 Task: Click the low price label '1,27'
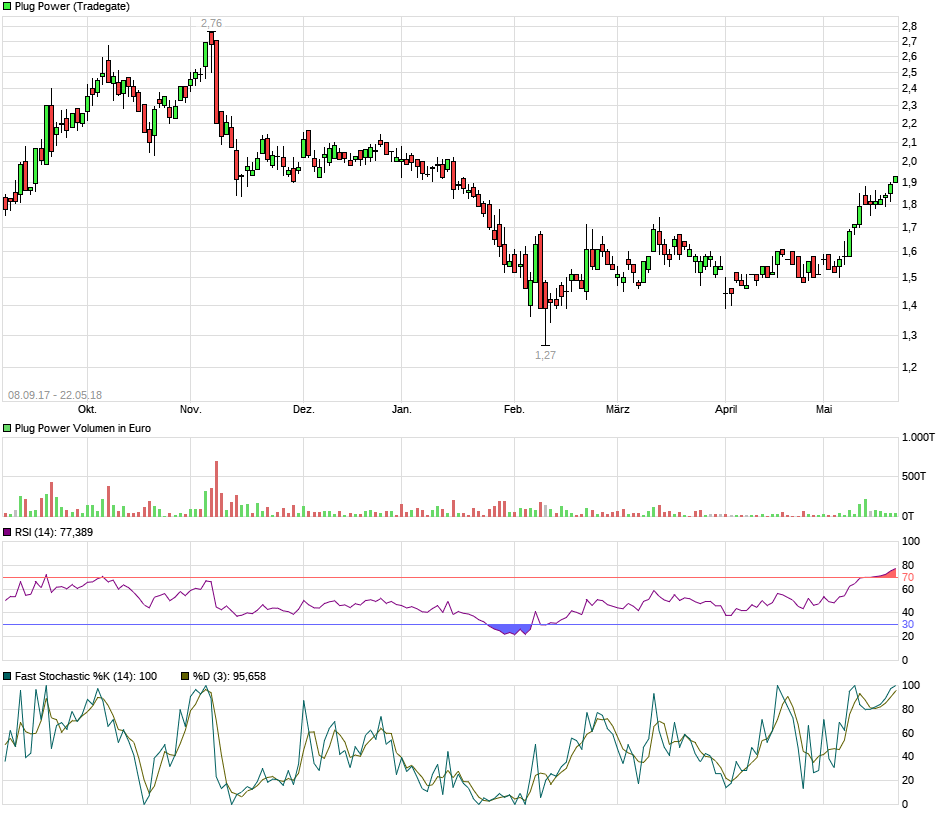546,355
